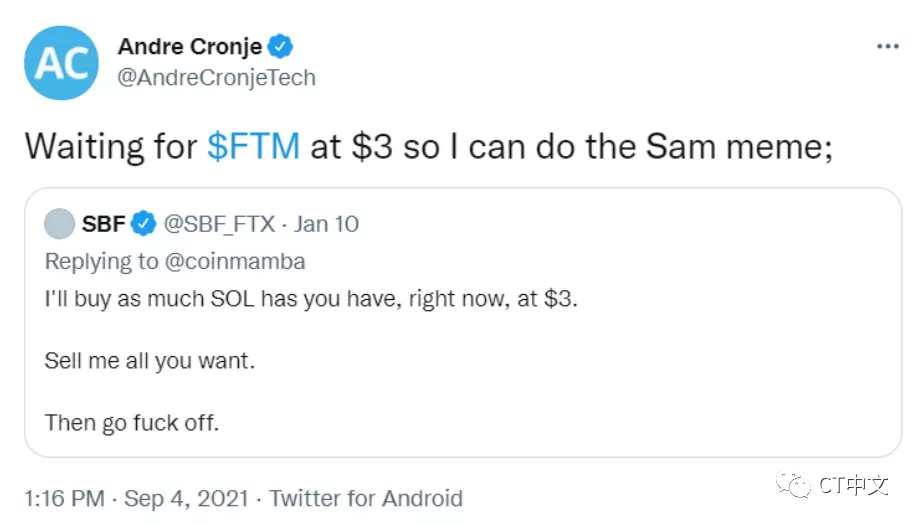Click the 1:16 PM tweet time
The image size is (918, 525).
(65, 498)
